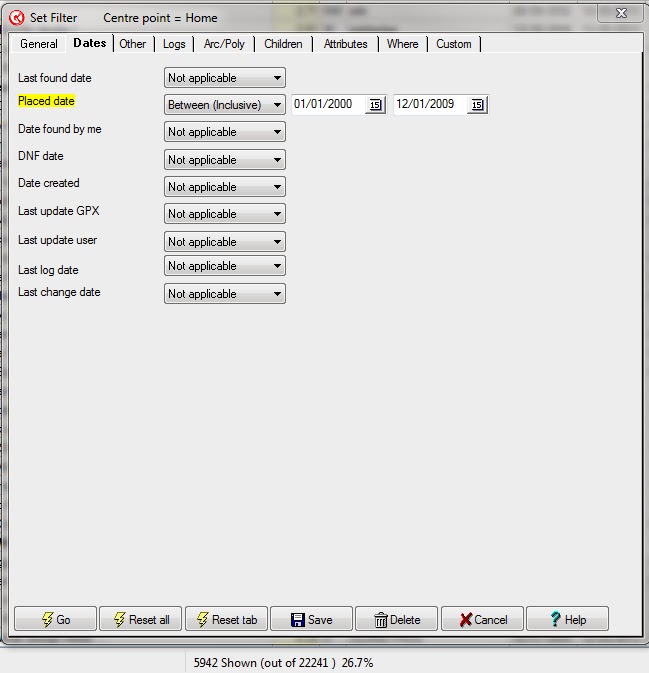Click the end date field 12/01/2009
This screenshot has width=649, height=673.
coord(429,105)
